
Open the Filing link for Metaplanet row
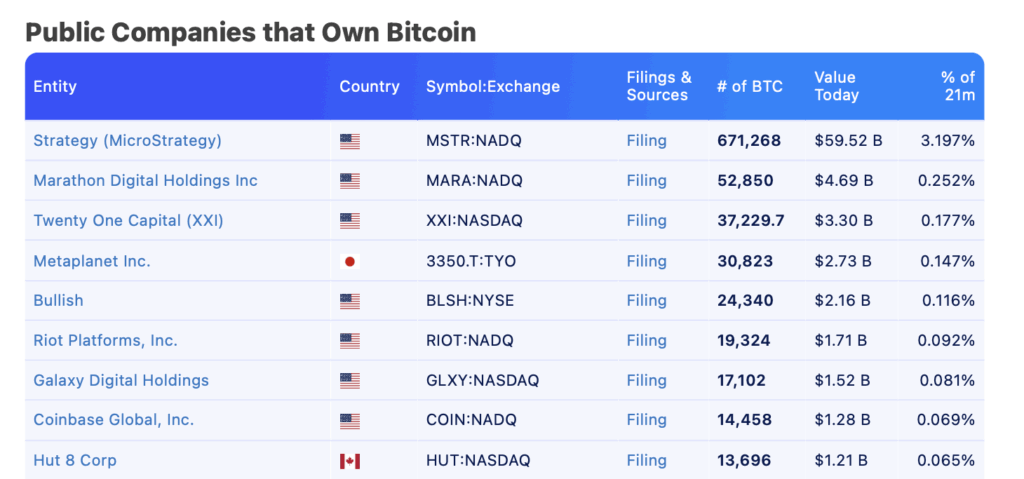pos(647,261)
